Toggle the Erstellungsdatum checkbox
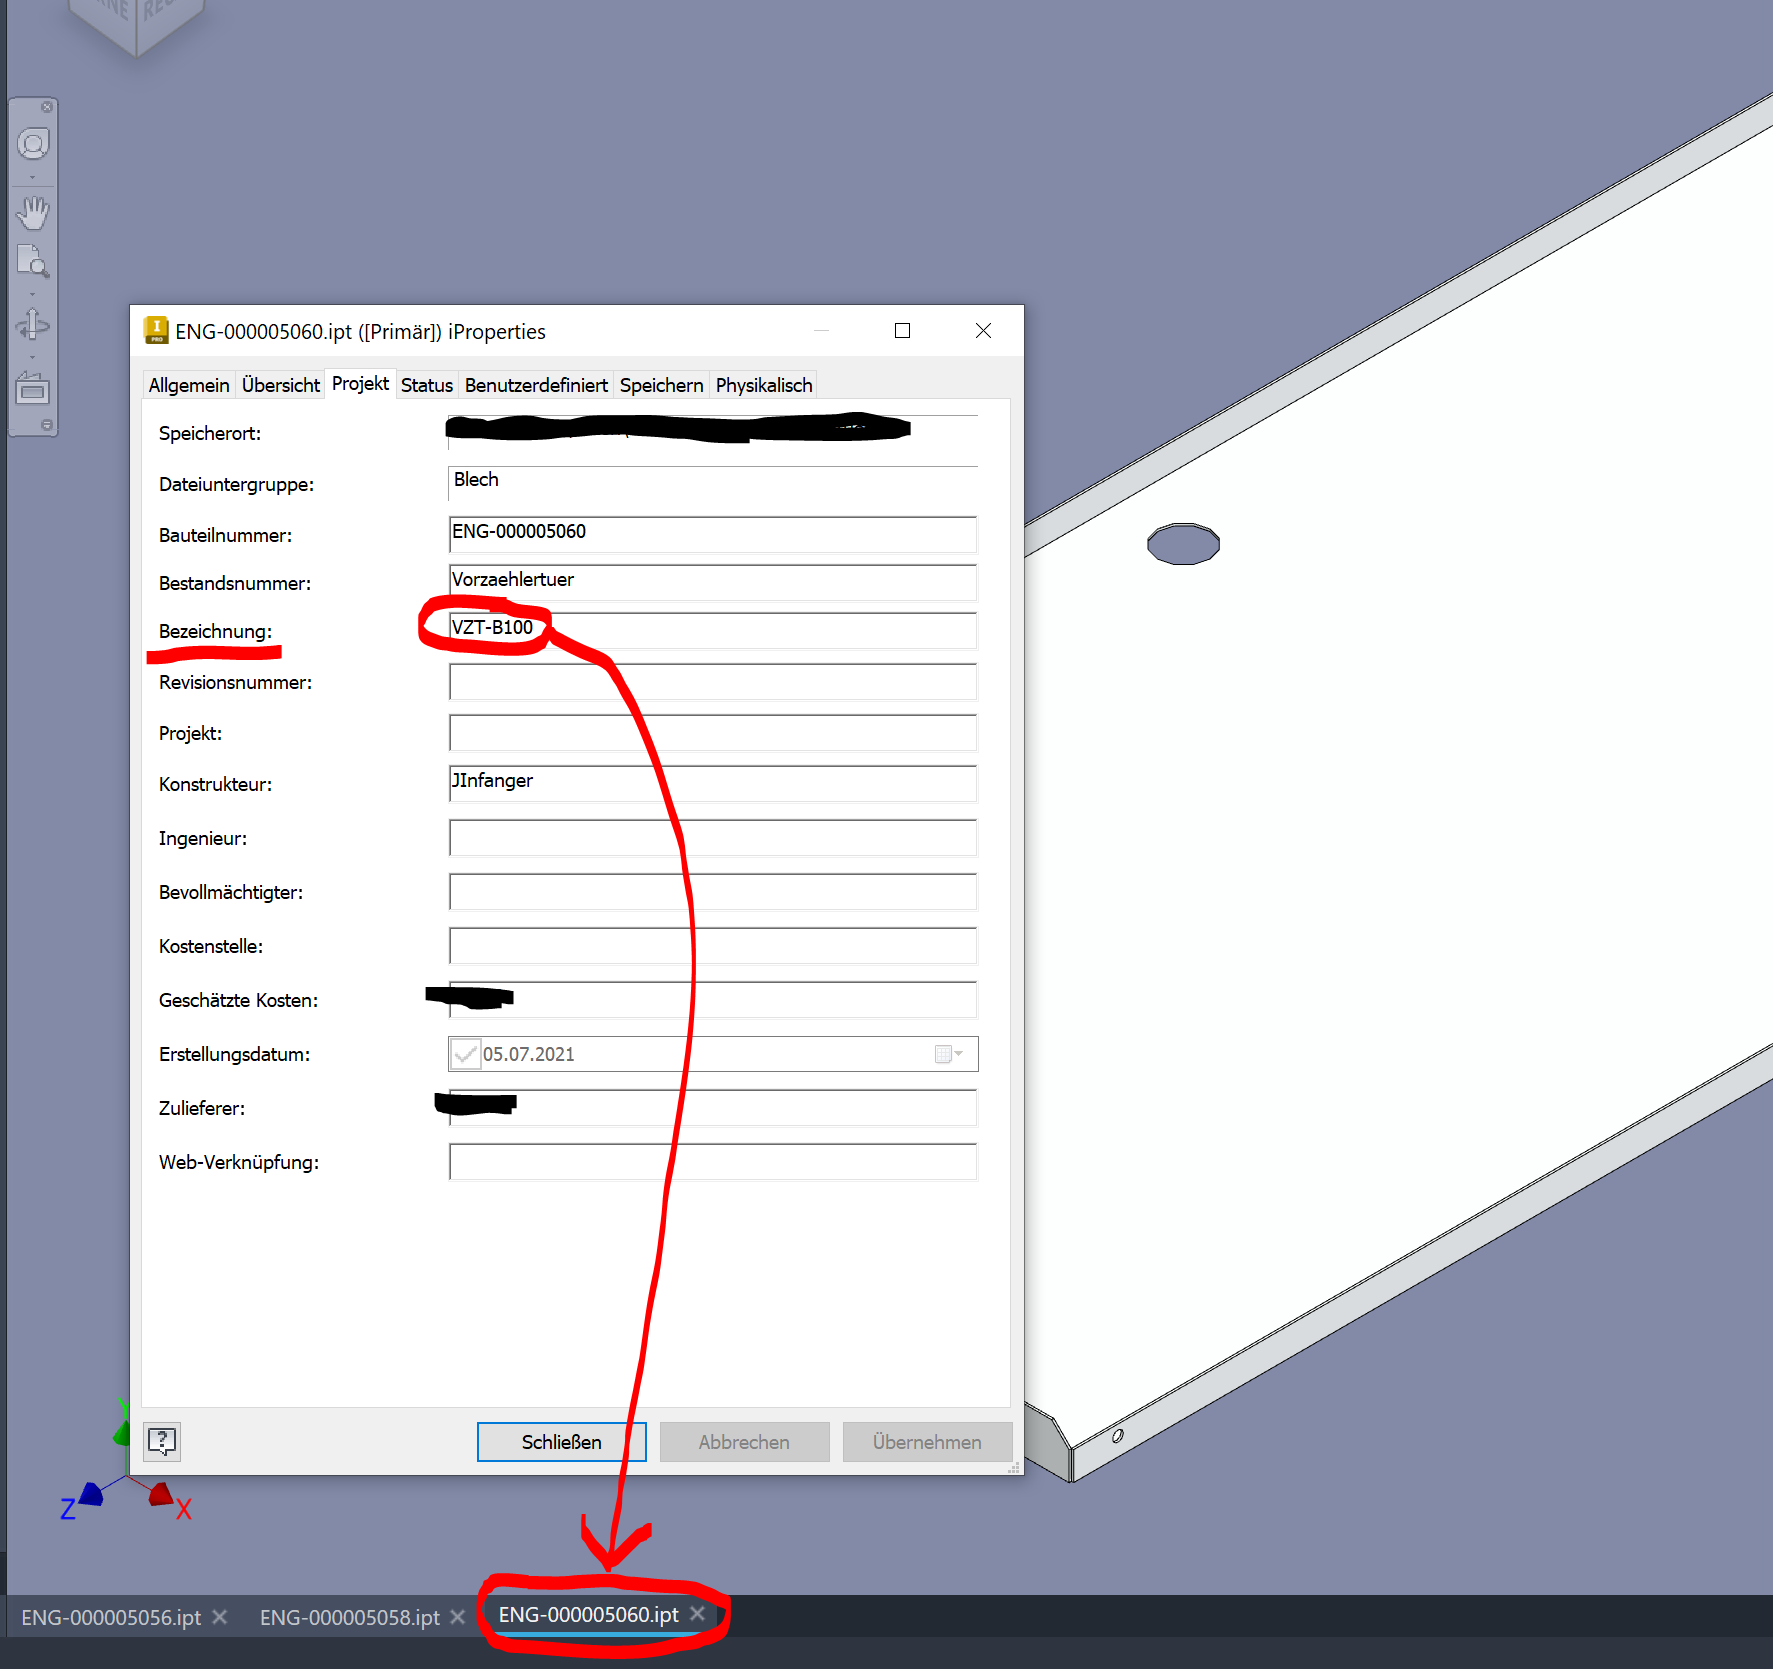 point(465,1054)
